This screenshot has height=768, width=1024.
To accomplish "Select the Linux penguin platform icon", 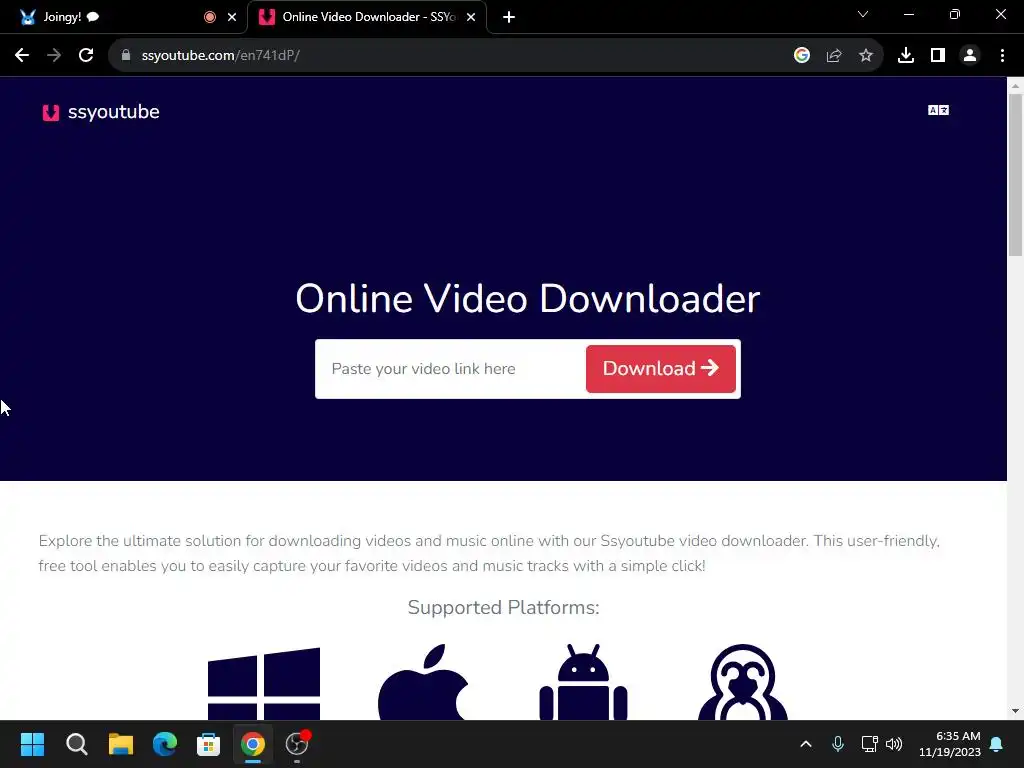I will tap(743, 682).
